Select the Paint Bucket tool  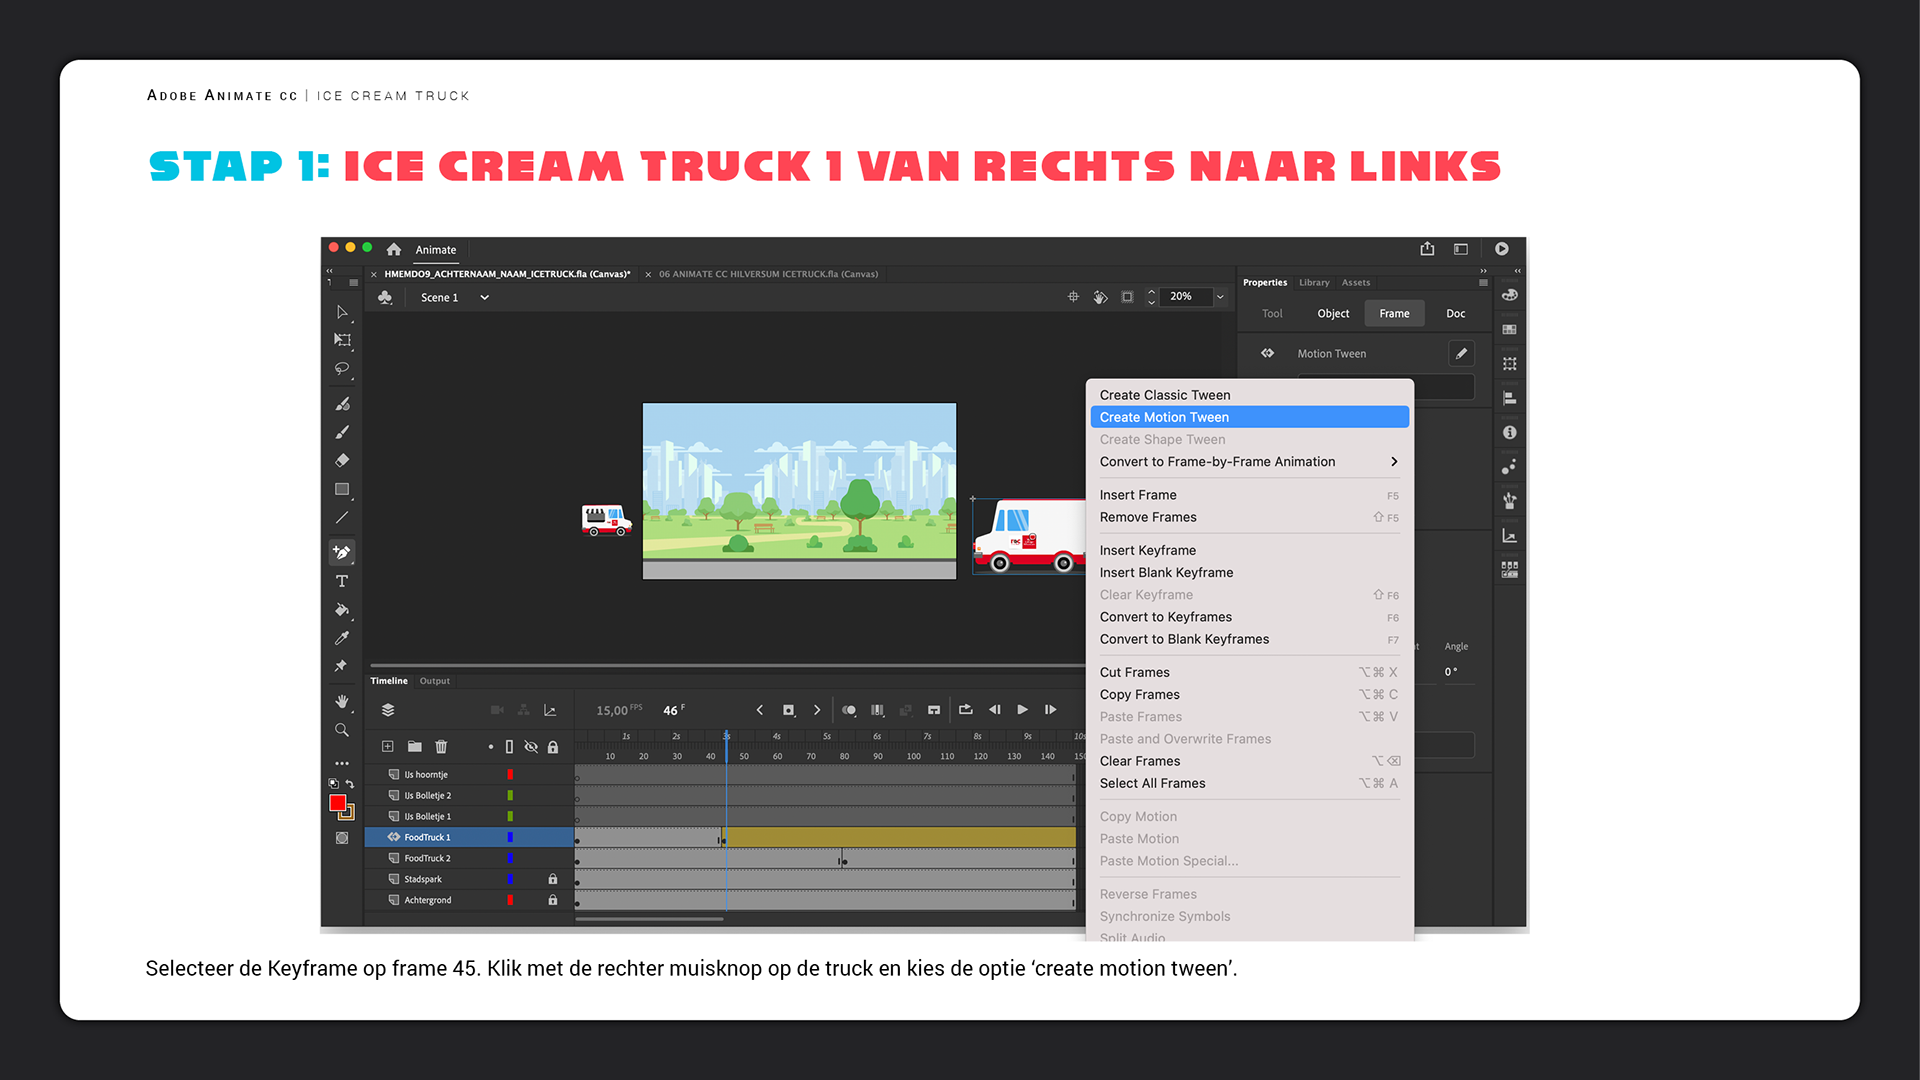tap(342, 609)
